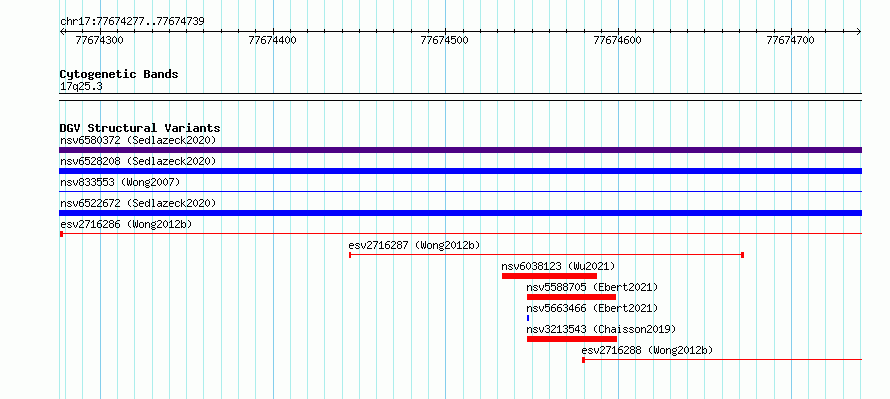Screen dimensions: 890x399
Task: Click the nsv6522672 (Sedlazeck2020) label
Action: [x=138, y=203]
